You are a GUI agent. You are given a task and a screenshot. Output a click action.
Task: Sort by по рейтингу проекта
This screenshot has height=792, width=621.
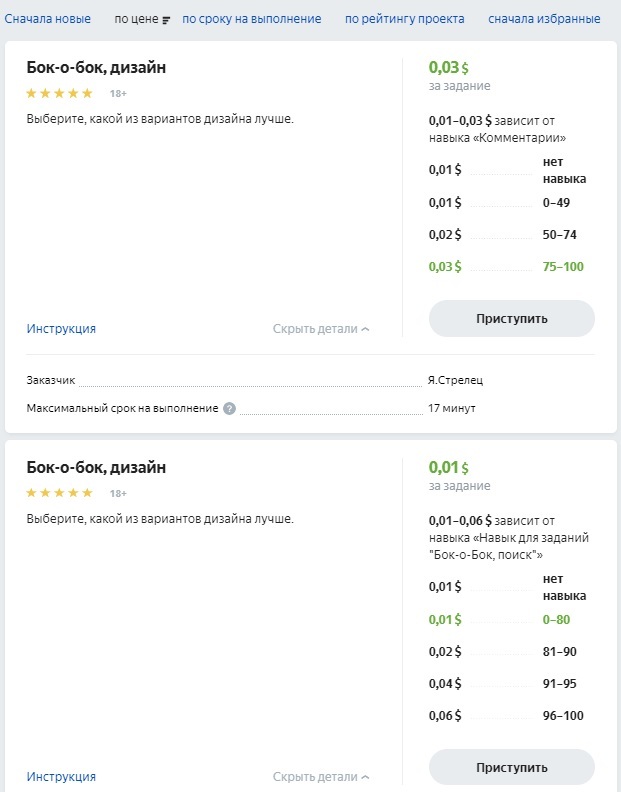coord(405,19)
